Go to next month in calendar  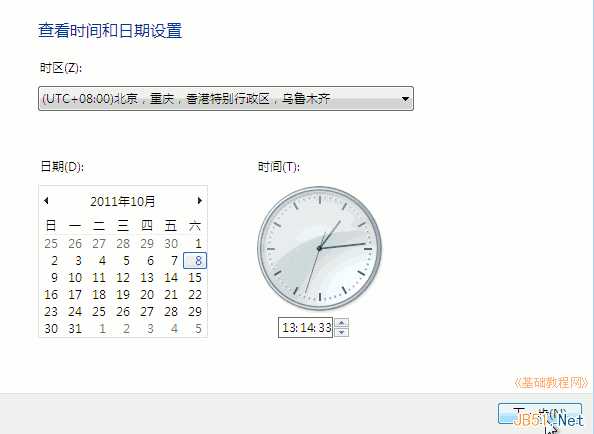point(200,201)
